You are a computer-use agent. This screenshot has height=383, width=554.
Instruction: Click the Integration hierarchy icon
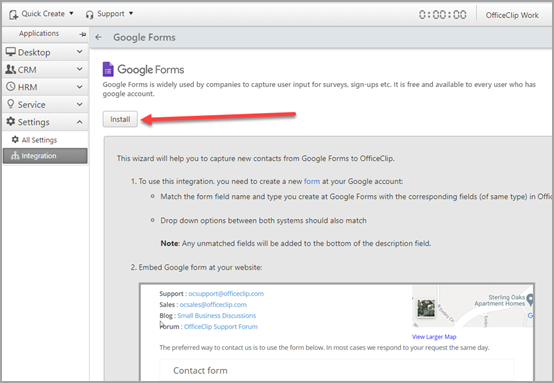click(x=15, y=156)
